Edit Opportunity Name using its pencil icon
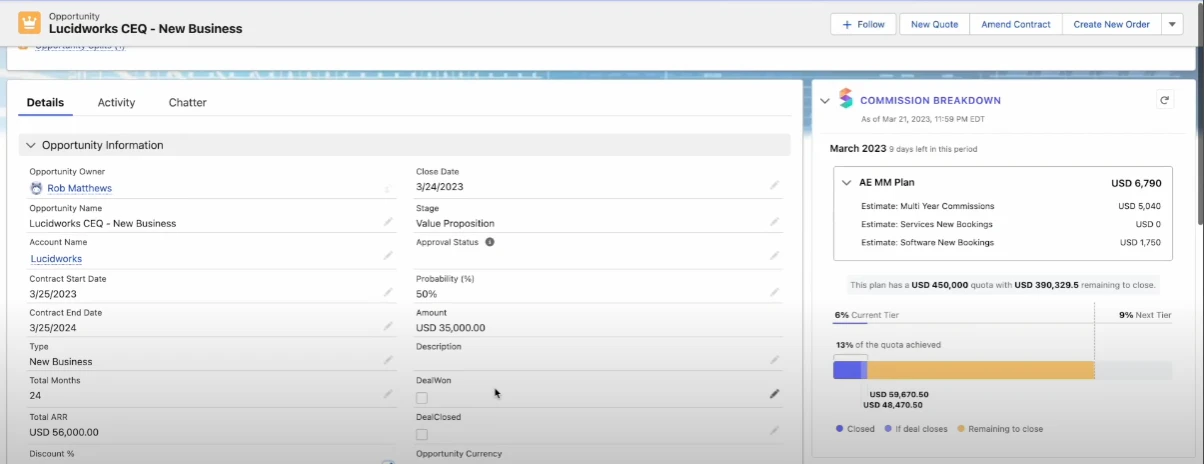The width and height of the screenshot is (1204, 464). (388, 222)
